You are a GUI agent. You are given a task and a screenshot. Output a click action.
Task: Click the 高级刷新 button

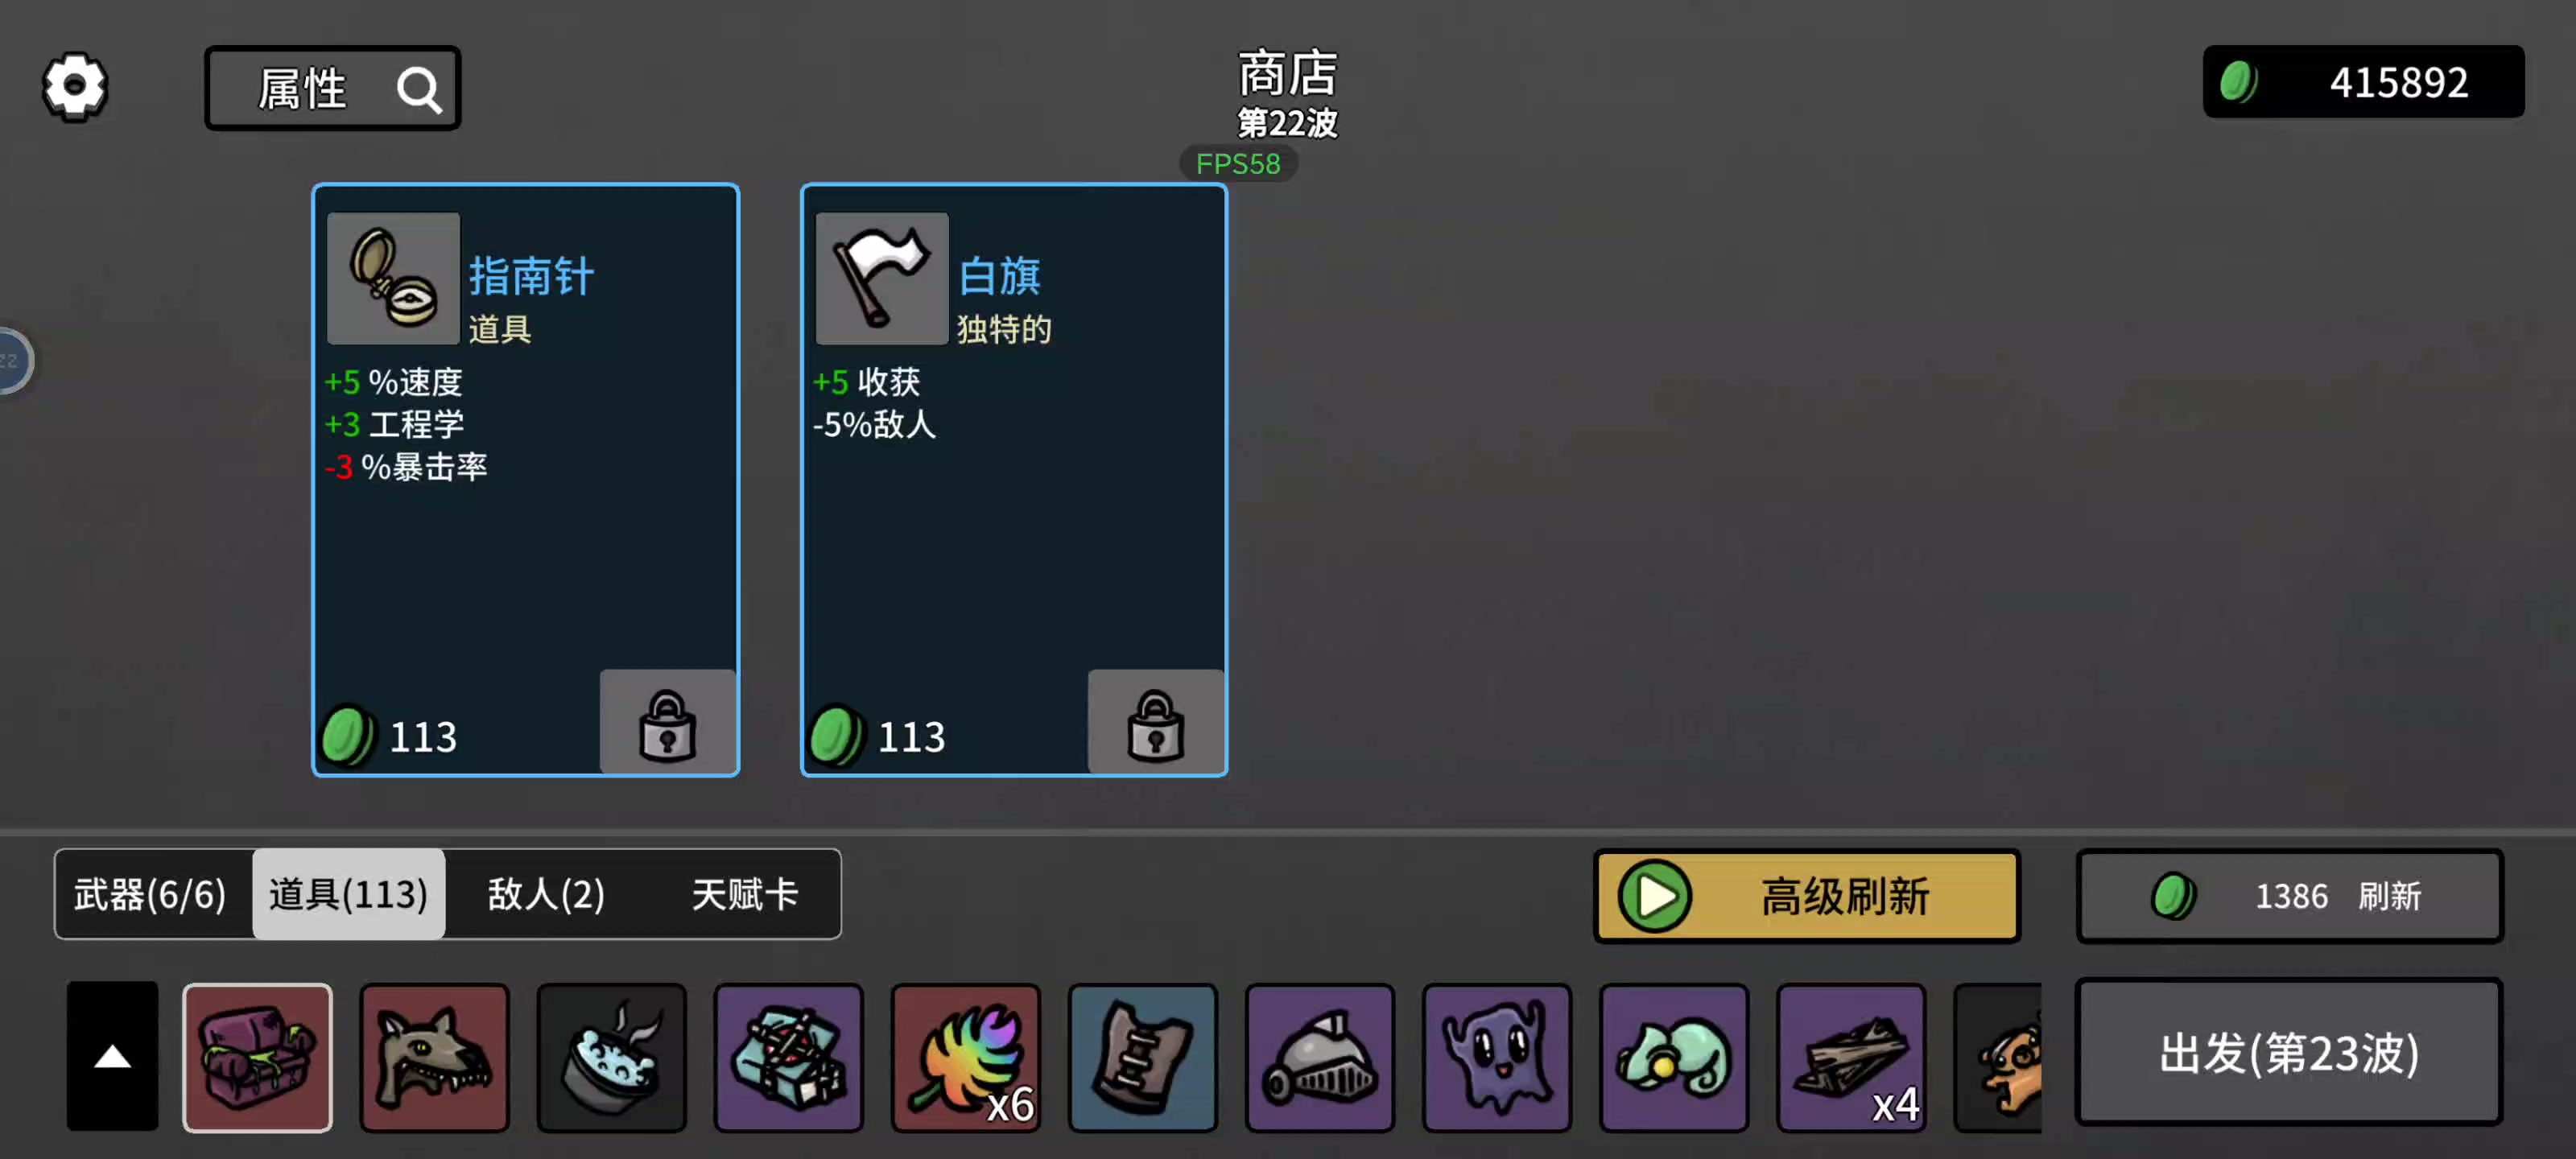(1806, 896)
